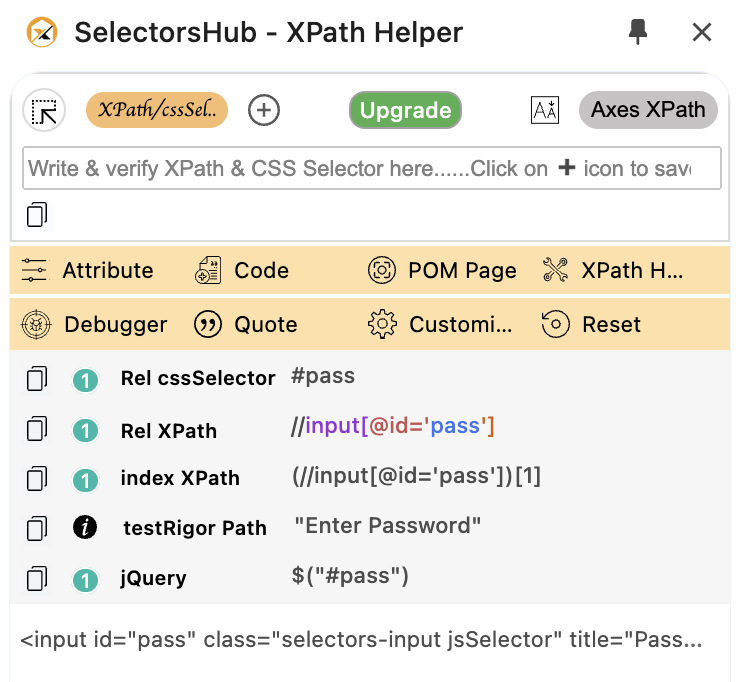Copy the Rel XPath value

pyautogui.click(x=37, y=429)
